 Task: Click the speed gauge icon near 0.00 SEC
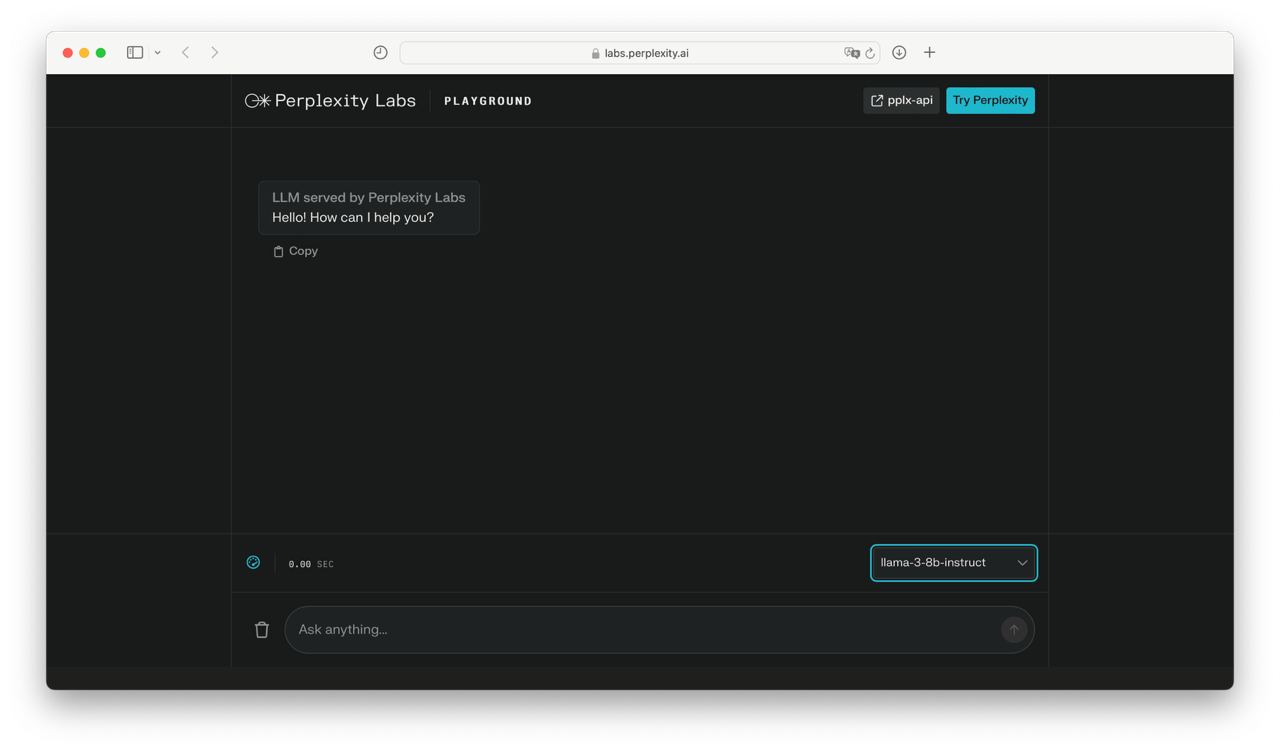click(253, 563)
